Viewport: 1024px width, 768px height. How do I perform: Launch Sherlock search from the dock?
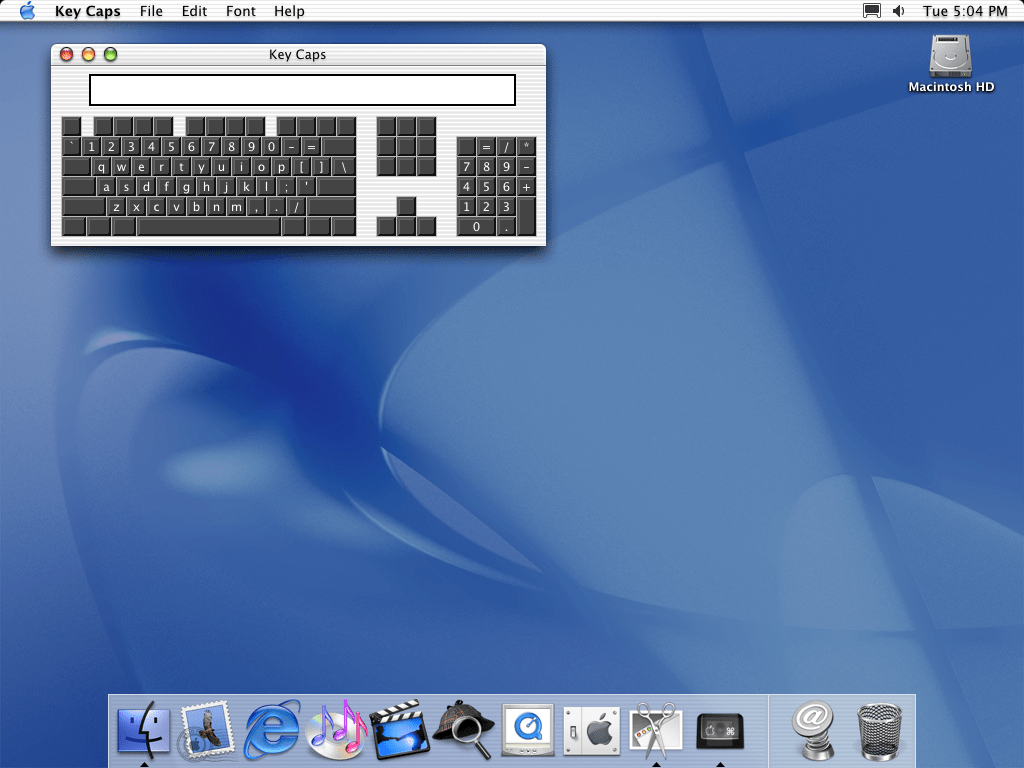[464, 729]
